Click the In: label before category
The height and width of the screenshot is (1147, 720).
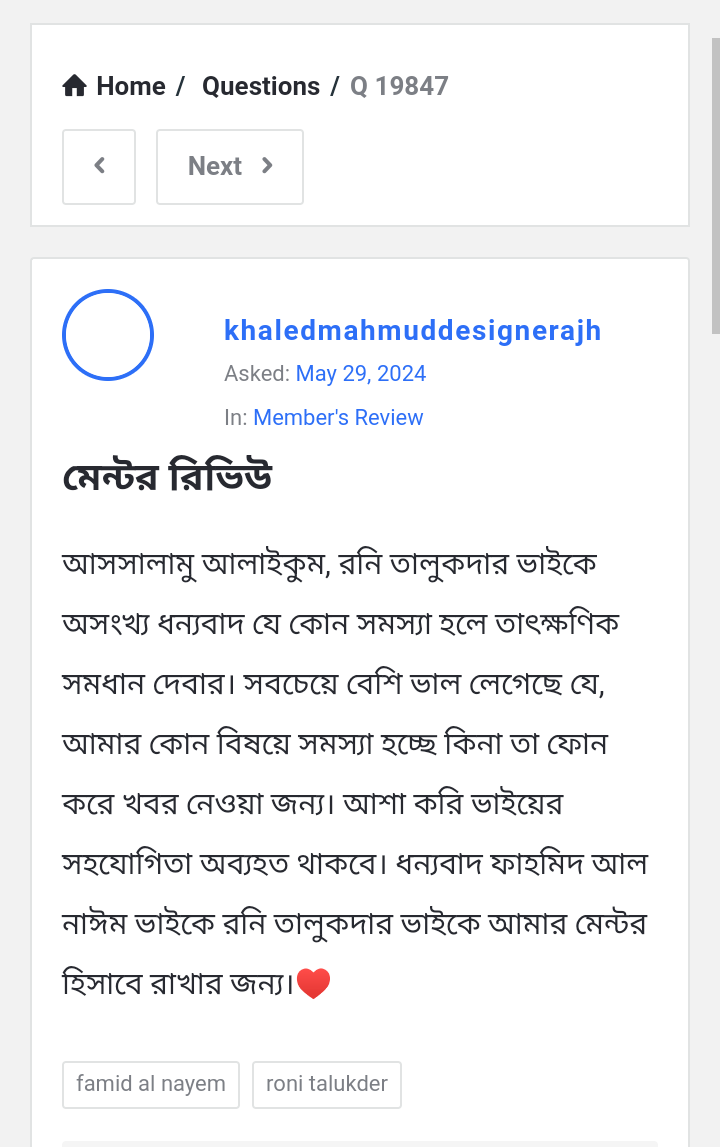[235, 418]
